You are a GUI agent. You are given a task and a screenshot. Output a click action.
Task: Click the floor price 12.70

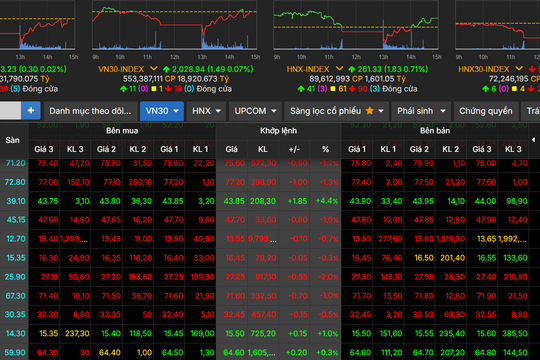[16, 239]
